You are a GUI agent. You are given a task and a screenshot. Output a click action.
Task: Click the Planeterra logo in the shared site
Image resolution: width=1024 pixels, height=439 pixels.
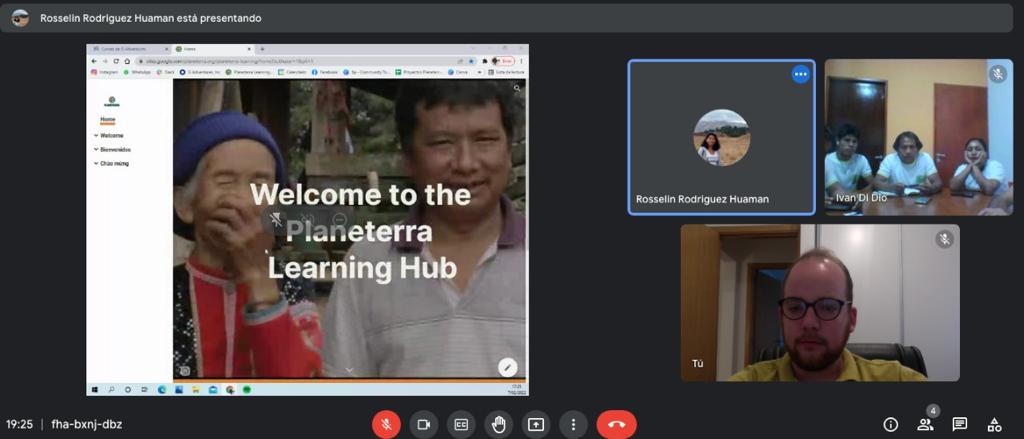pyautogui.click(x=112, y=101)
